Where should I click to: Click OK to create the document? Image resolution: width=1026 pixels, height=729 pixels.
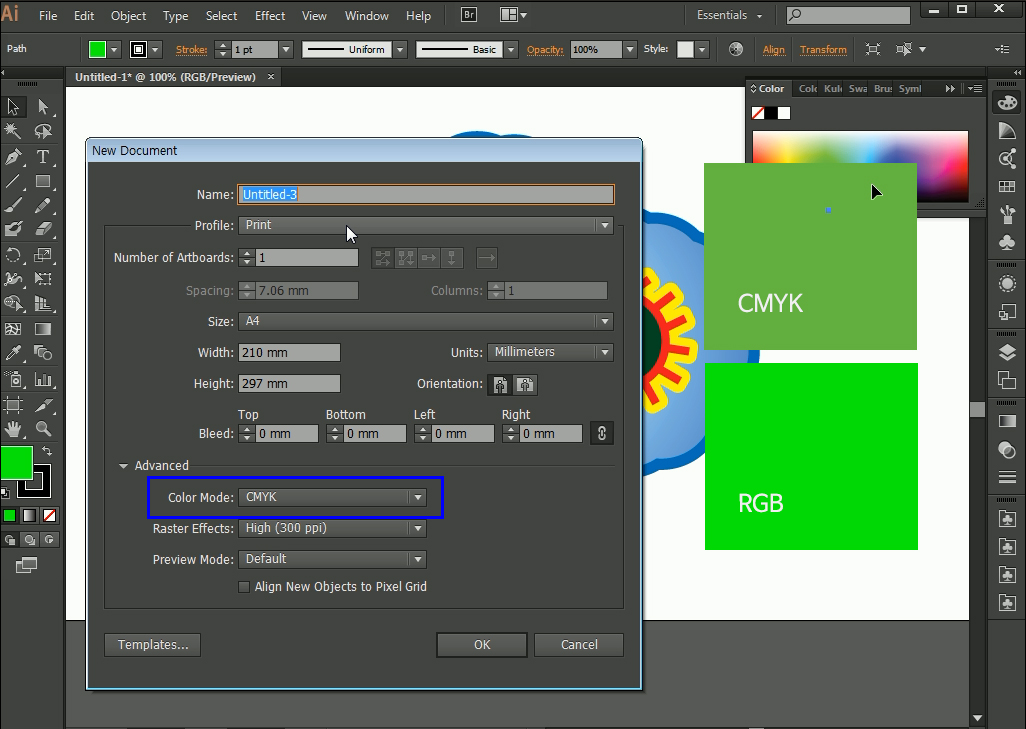(482, 645)
